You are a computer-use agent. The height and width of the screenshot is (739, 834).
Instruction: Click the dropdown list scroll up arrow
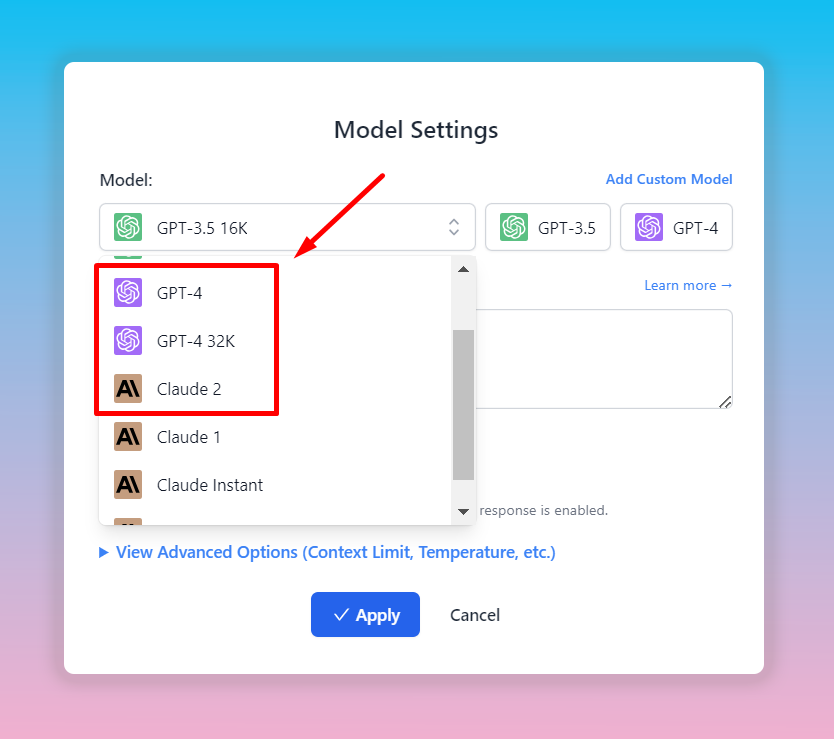[463, 269]
